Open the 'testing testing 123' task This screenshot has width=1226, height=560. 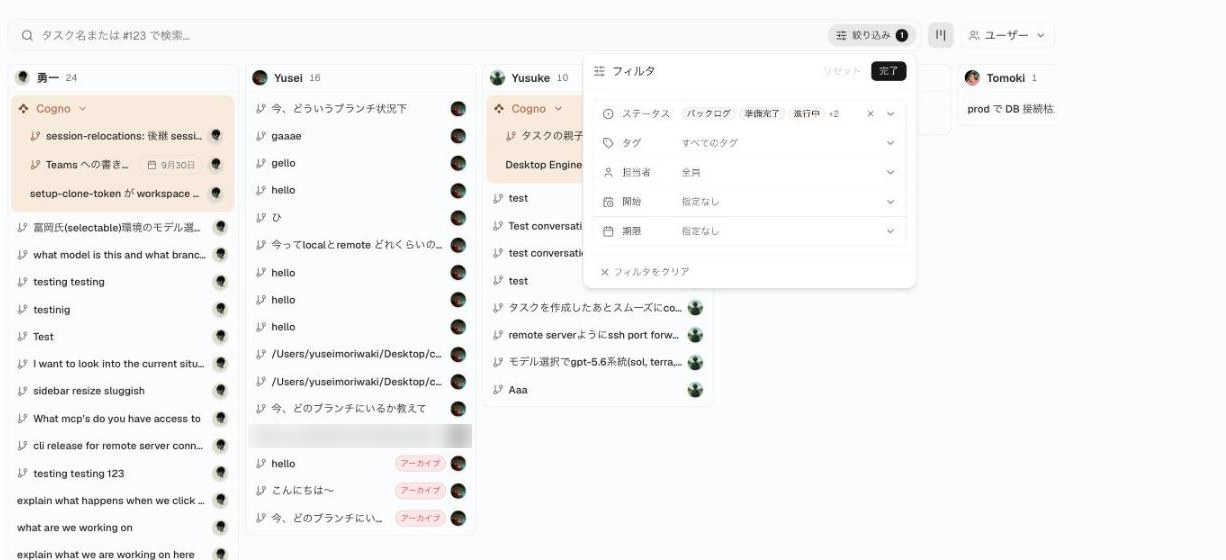click(124, 474)
